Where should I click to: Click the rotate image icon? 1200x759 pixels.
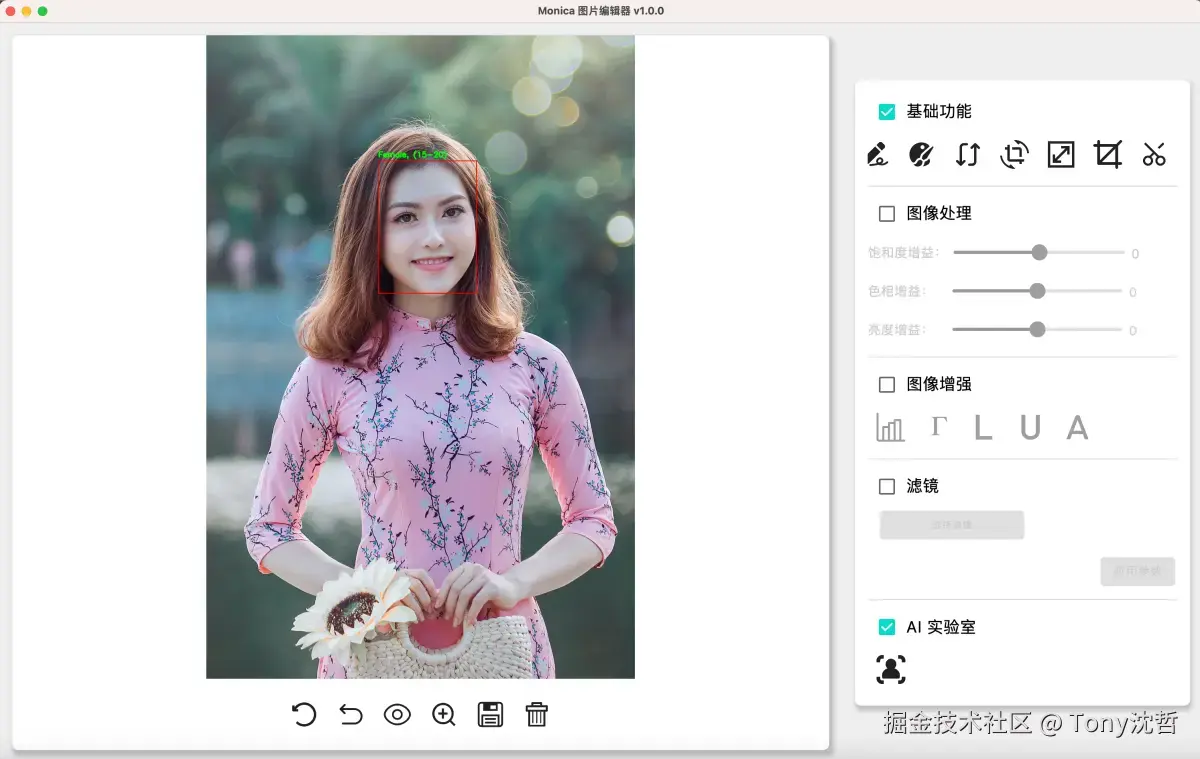pyautogui.click(x=1014, y=154)
